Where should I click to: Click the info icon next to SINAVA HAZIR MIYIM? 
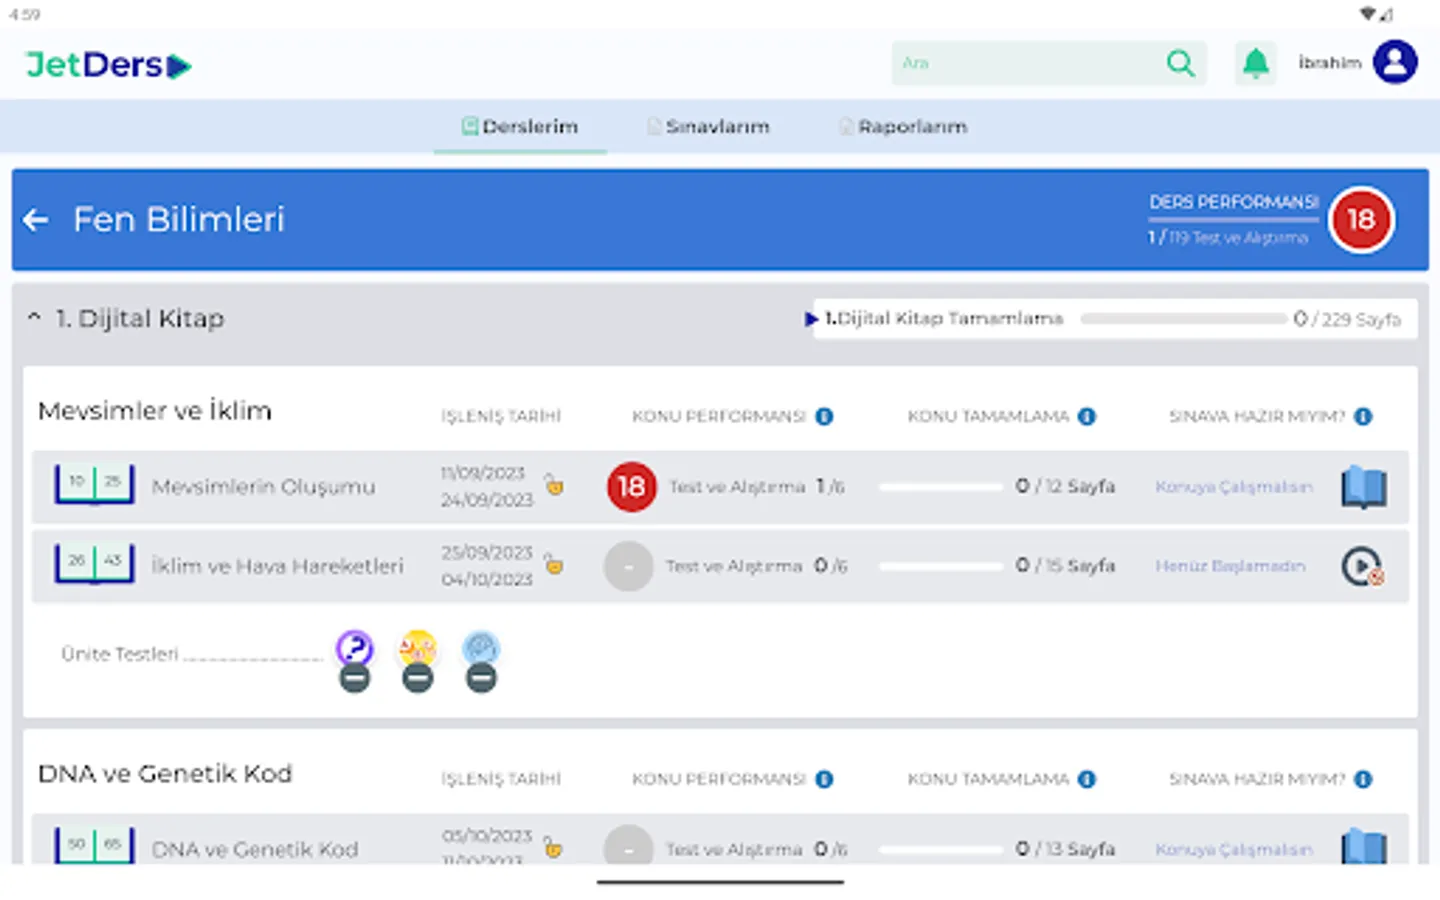1362,416
